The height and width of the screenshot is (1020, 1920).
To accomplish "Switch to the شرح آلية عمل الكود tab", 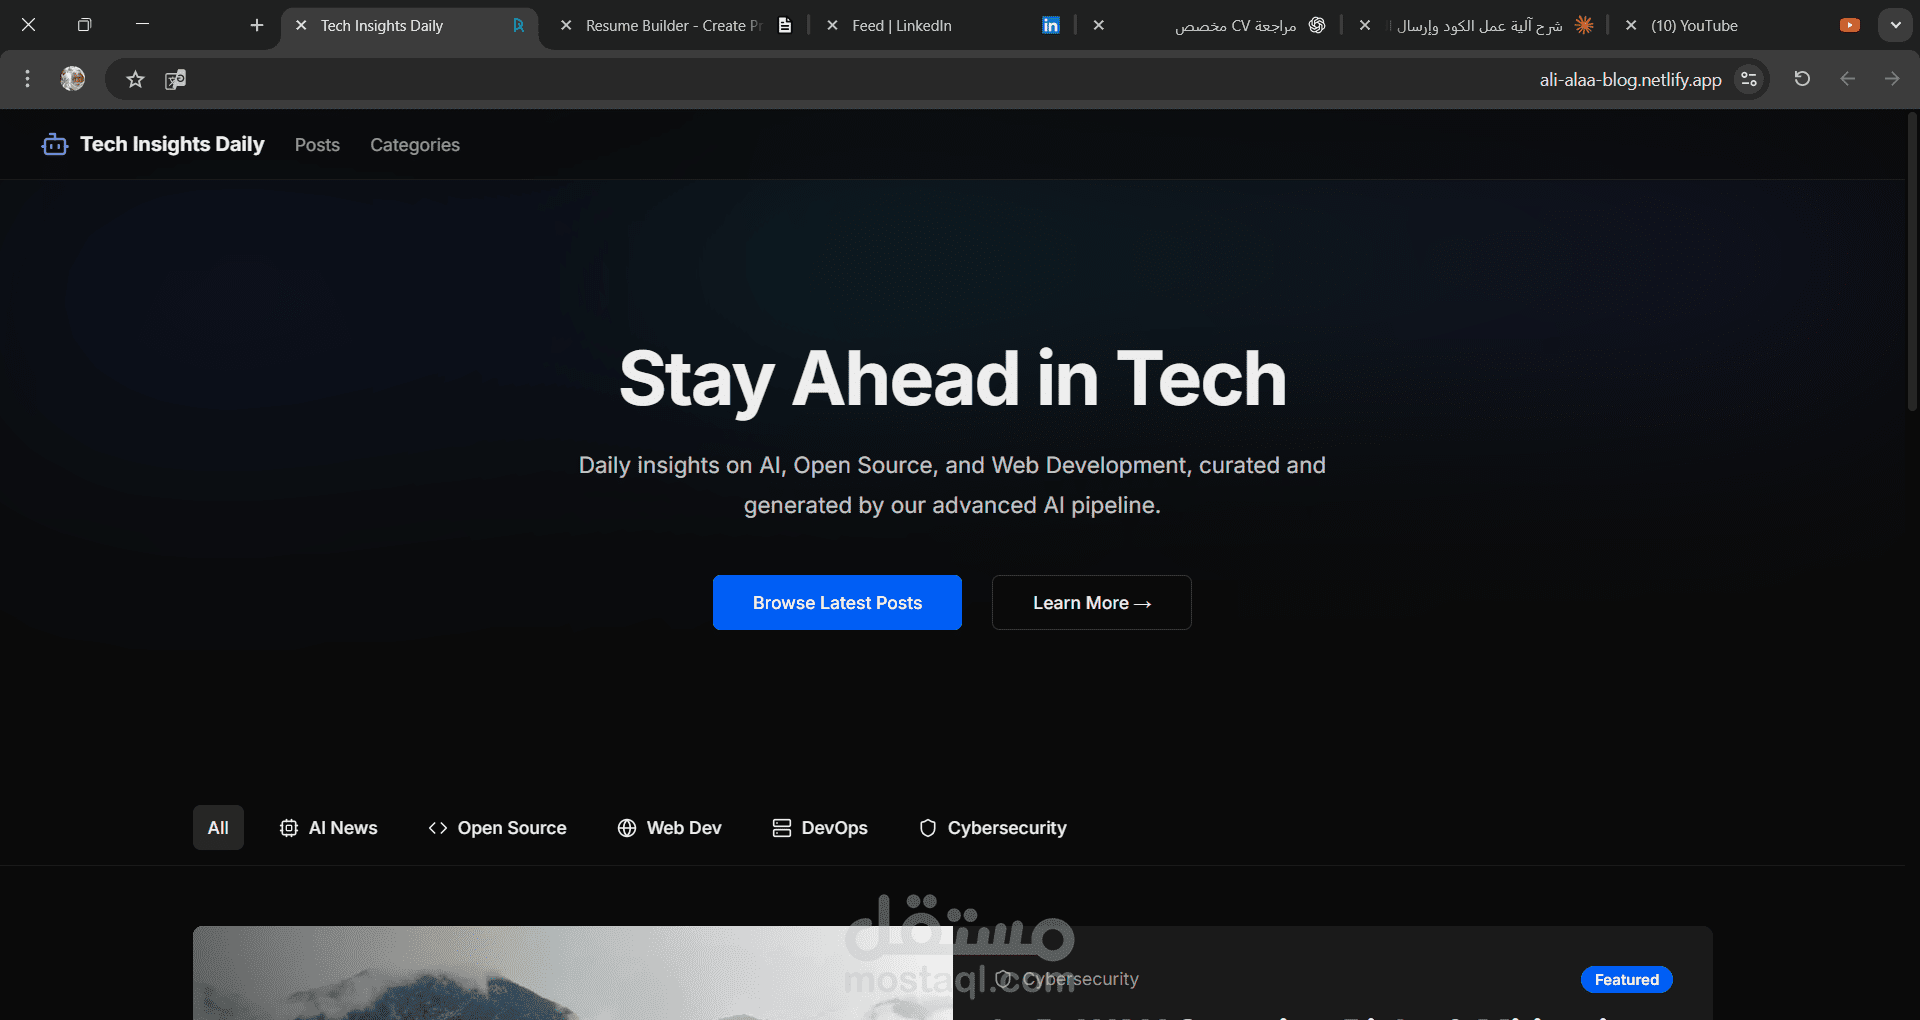I will click(1475, 26).
